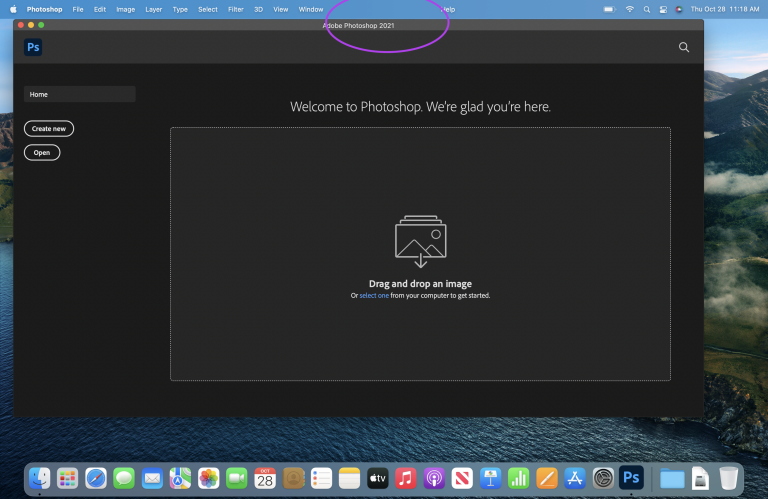Click the 'Welcome to Photoshop' heading text
The width and height of the screenshot is (768, 499).
tap(420, 107)
